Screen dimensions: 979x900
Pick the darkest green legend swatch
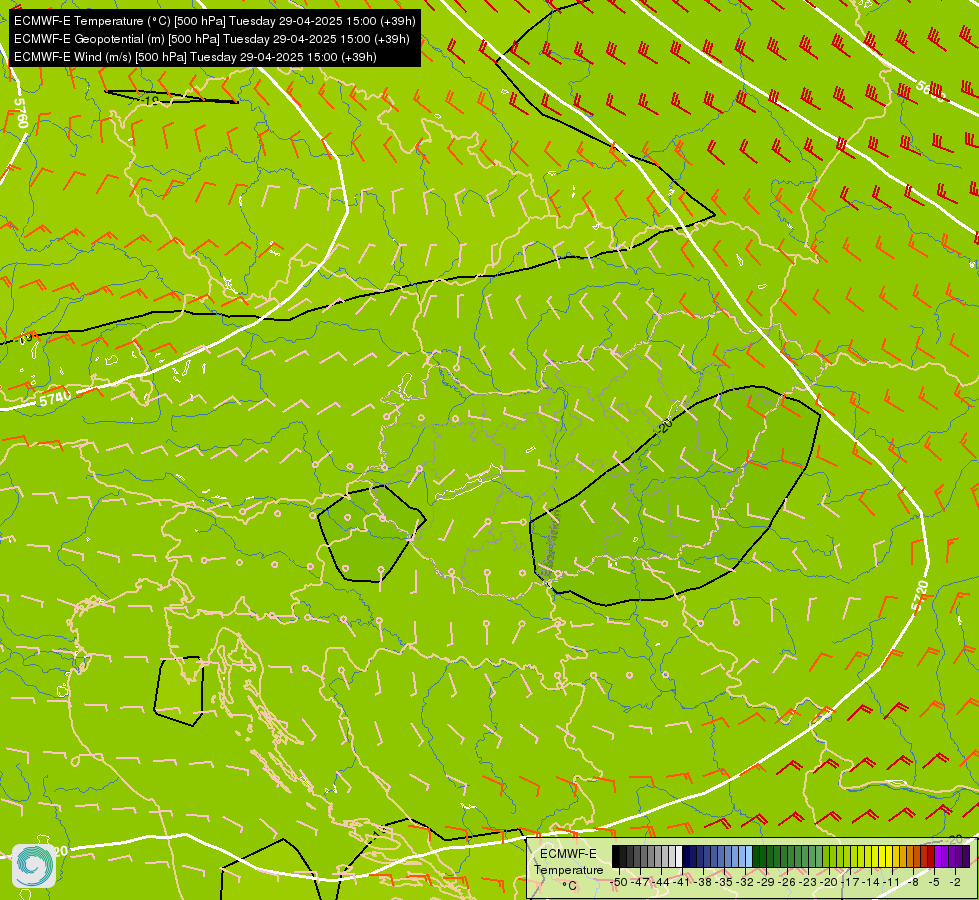click(756, 856)
